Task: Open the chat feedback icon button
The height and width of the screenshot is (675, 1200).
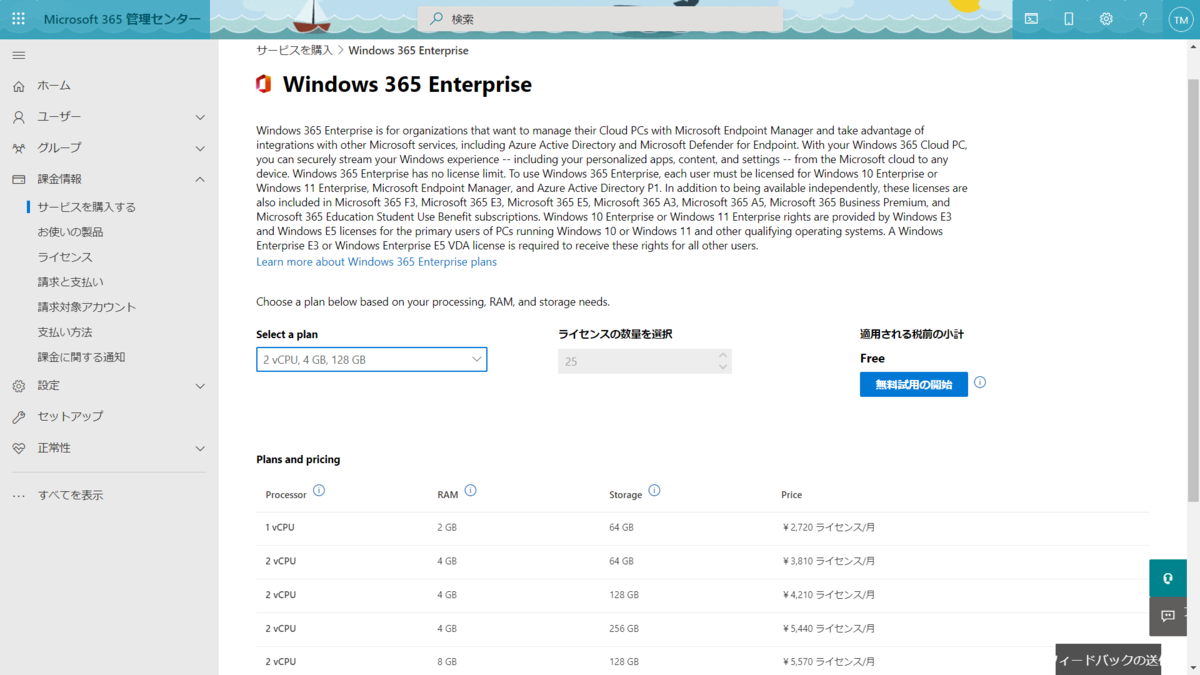Action: click(1168, 616)
